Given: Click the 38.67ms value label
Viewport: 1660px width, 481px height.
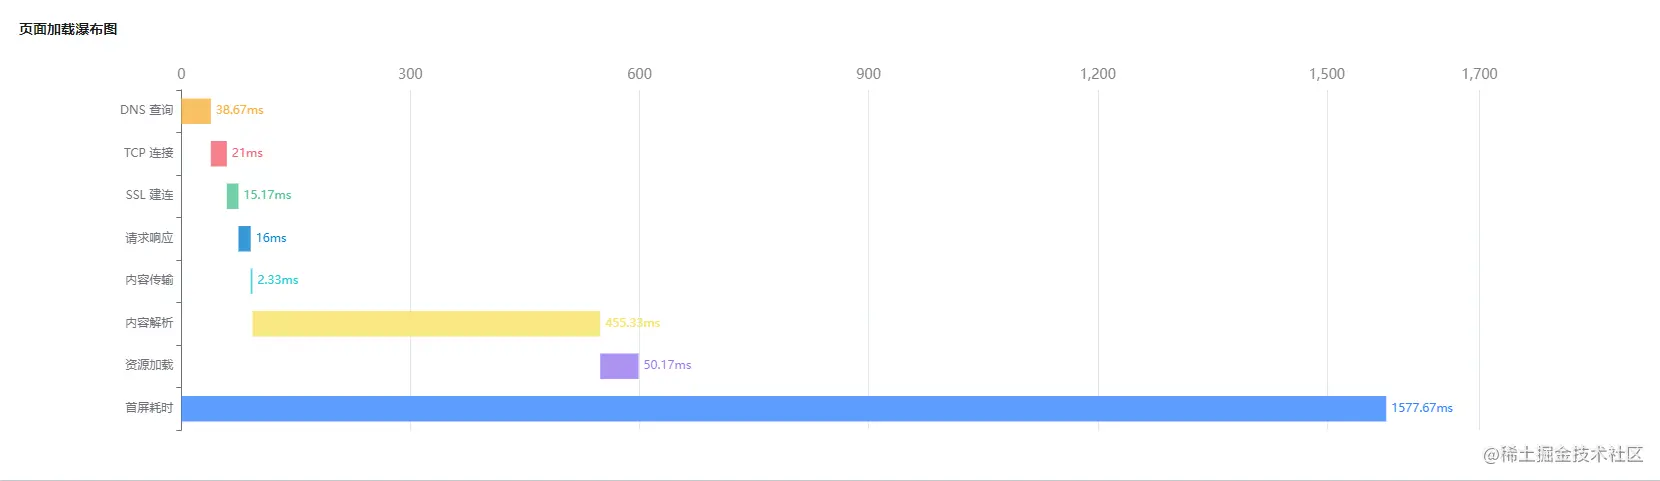Looking at the screenshot, I should (x=240, y=110).
